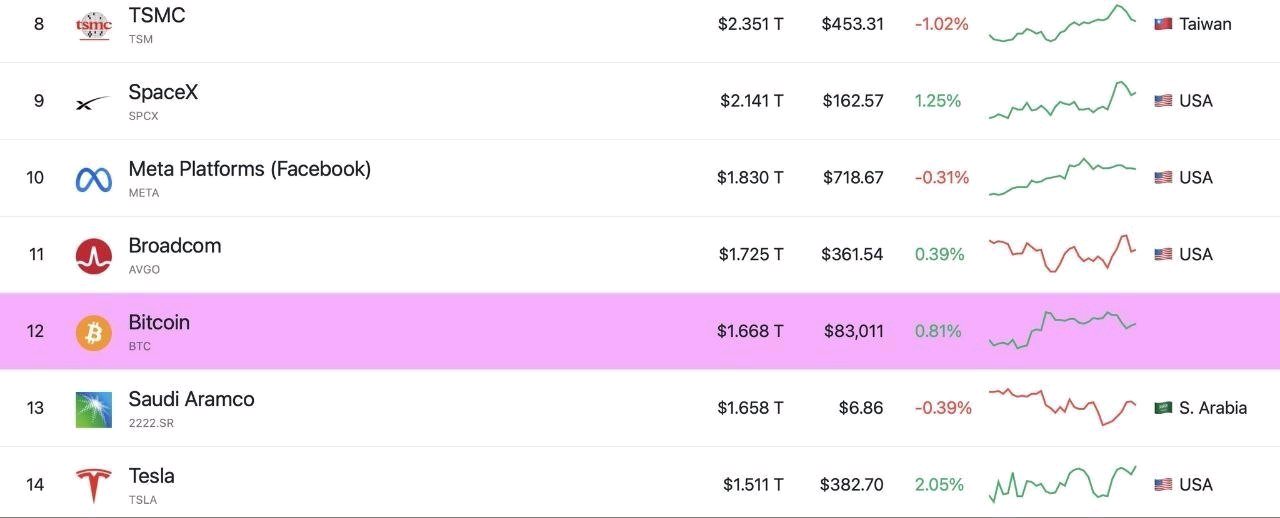This screenshot has width=1280, height=518.
Task: Click the Saudi Aramco logo
Action: pos(94,410)
